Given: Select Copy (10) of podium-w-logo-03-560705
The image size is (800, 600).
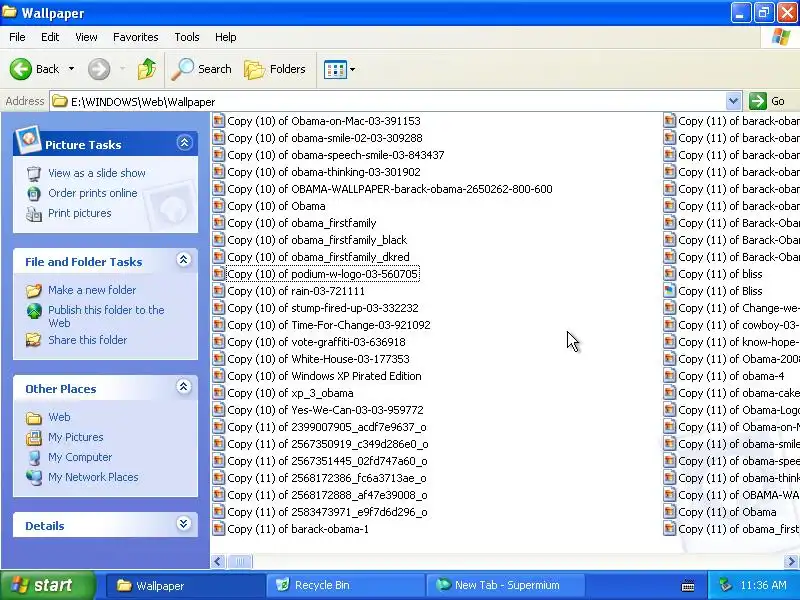Looking at the screenshot, I should coord(322,274).
